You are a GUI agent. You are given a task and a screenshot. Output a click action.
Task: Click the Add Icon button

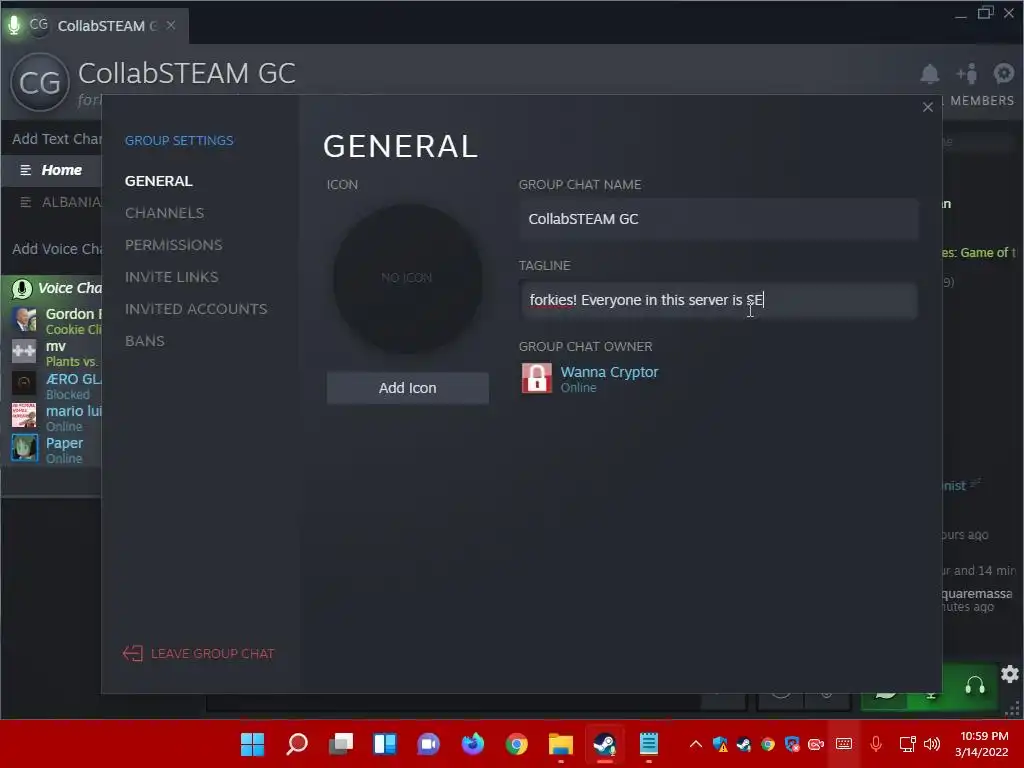point(408,388)
